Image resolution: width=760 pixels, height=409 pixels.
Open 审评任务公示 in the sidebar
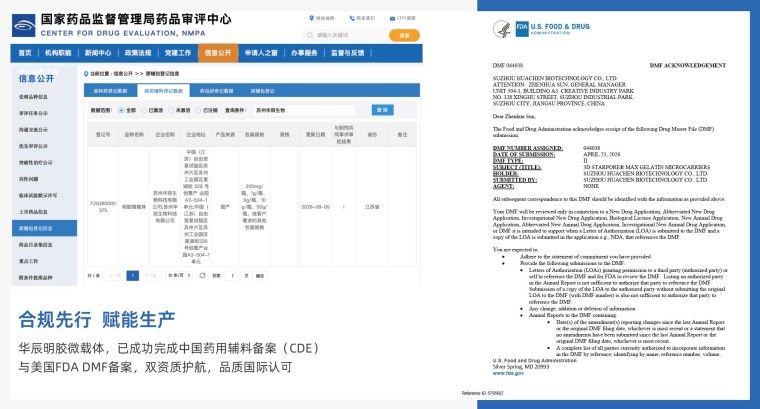(33, 113)
